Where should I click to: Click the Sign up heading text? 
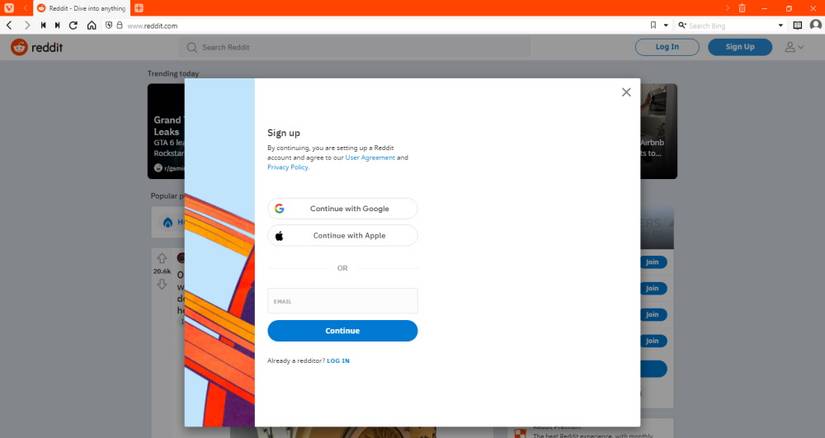(284, 133)
